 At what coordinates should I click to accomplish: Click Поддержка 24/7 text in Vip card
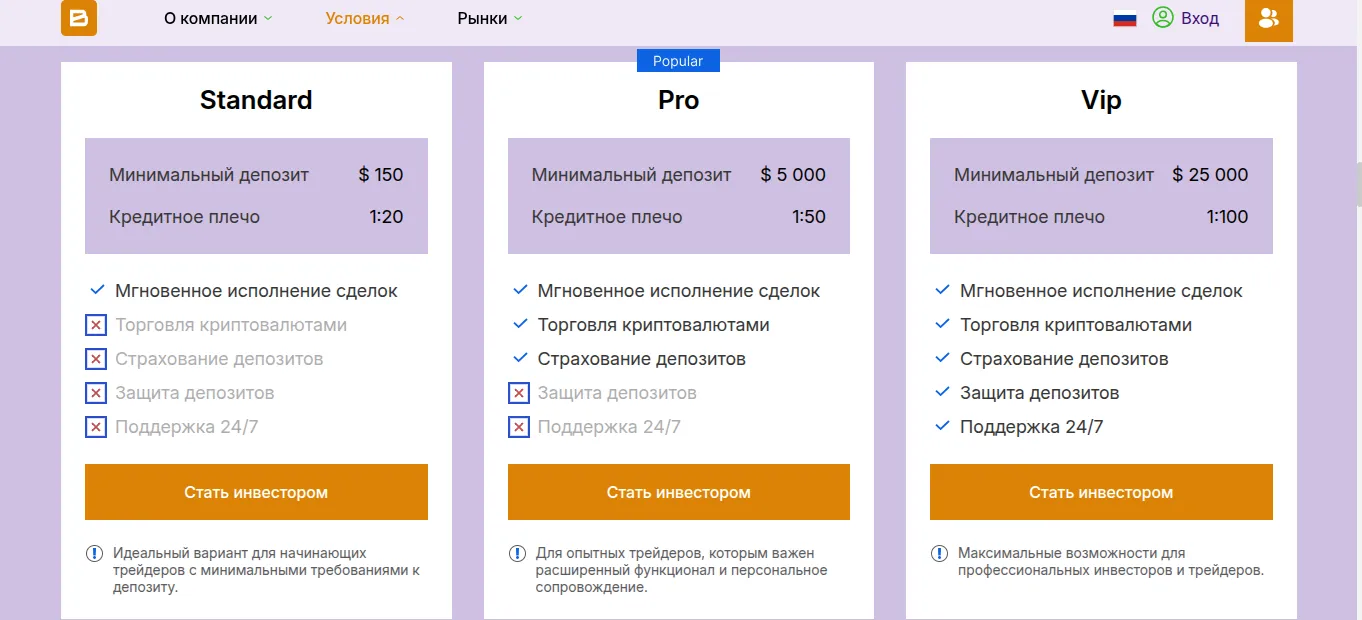[x=1032, y=427]
